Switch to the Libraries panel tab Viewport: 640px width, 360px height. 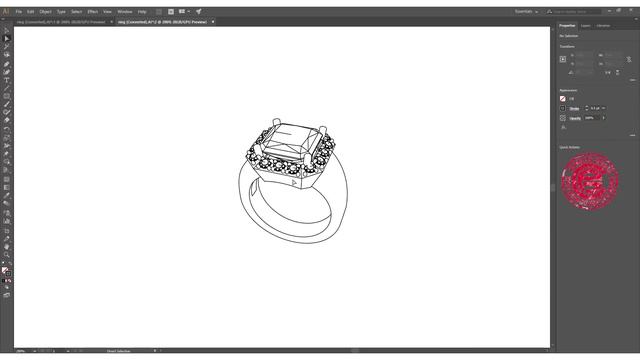point(603,26)
